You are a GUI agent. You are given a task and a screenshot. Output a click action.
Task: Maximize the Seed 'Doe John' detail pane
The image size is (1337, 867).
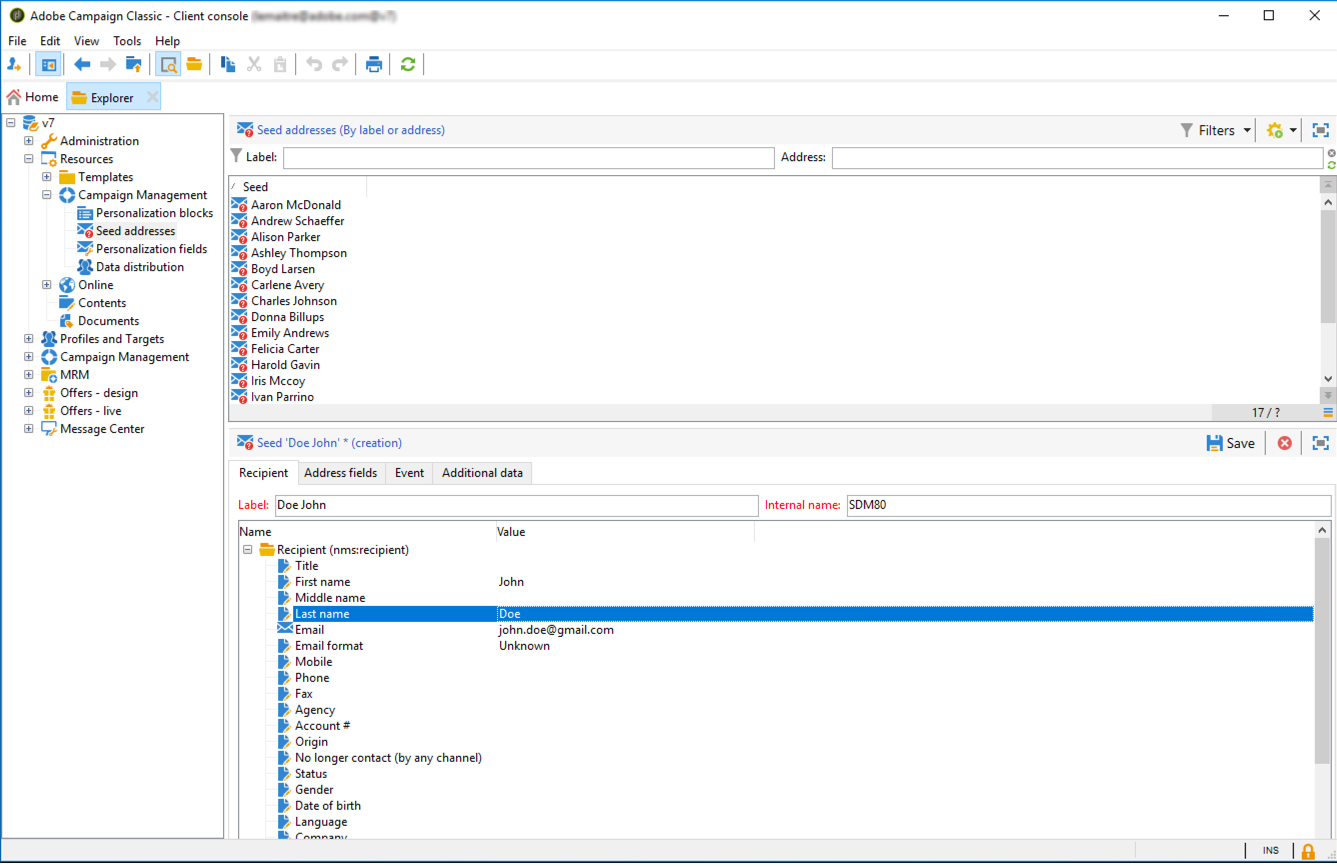point(1320,443)
